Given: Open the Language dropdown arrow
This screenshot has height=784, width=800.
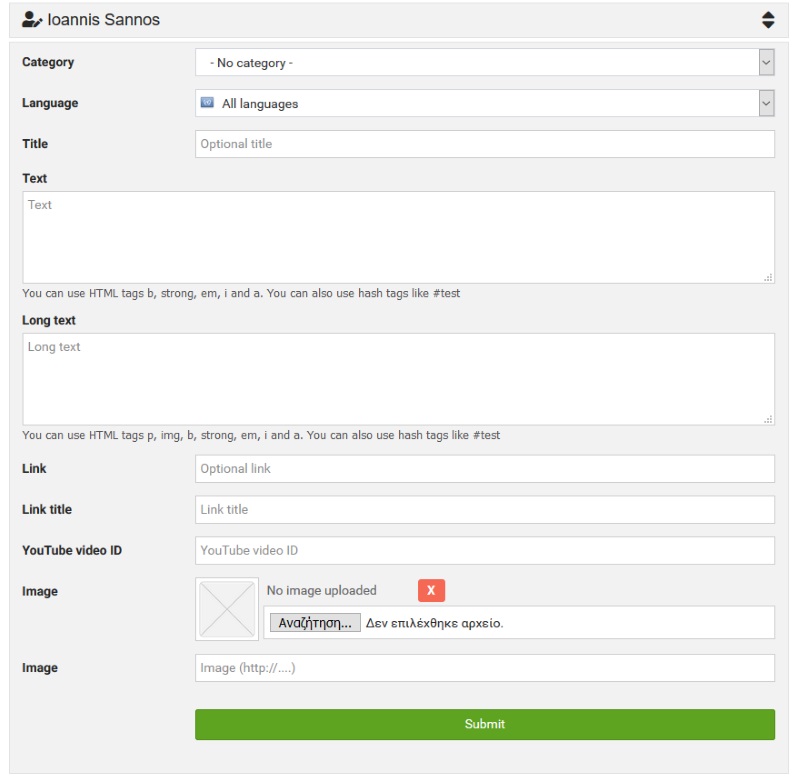Looking at the screenshot, I should click(766, 103).
